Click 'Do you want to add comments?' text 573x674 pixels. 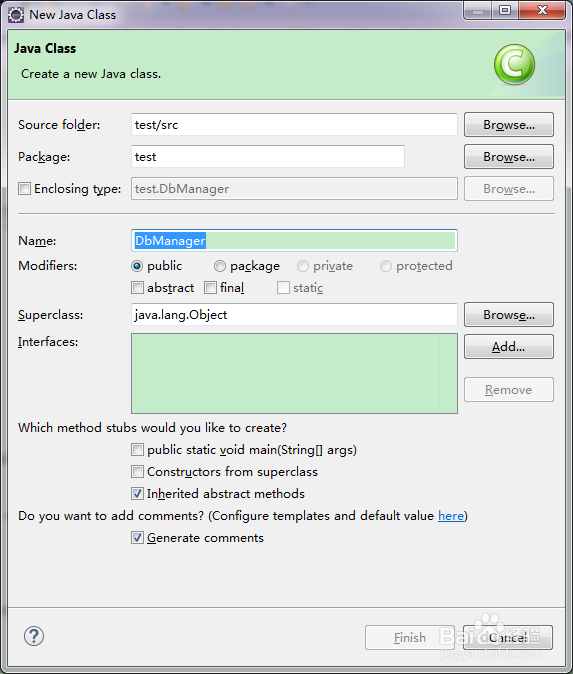click(111, 515)
